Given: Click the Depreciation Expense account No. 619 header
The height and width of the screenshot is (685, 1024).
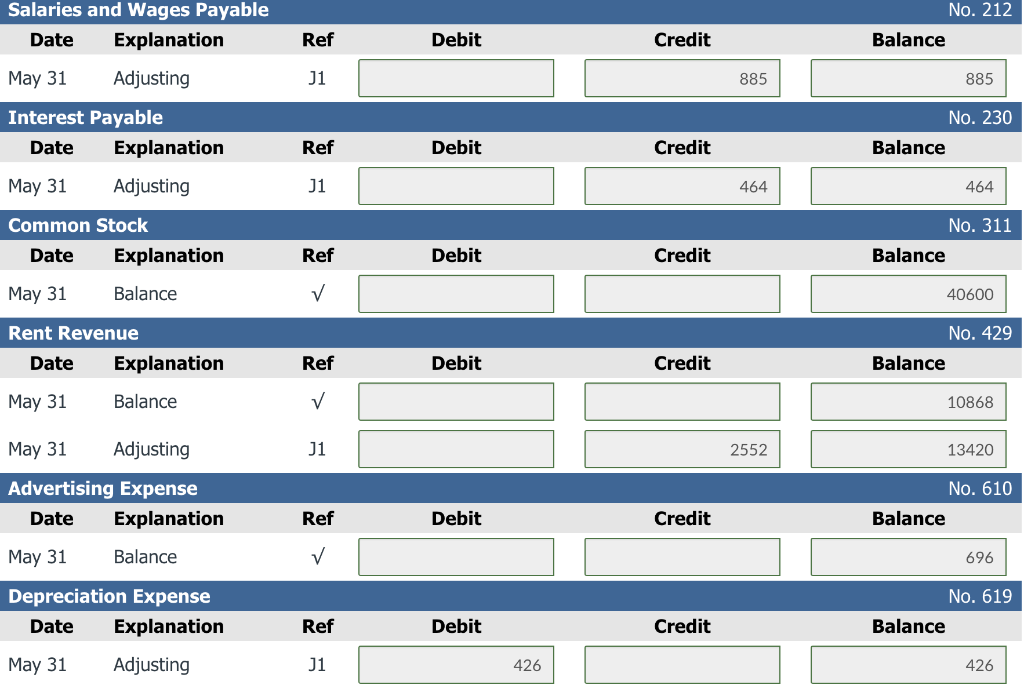Looking at the screenshot, I should [x=512, y=596].
